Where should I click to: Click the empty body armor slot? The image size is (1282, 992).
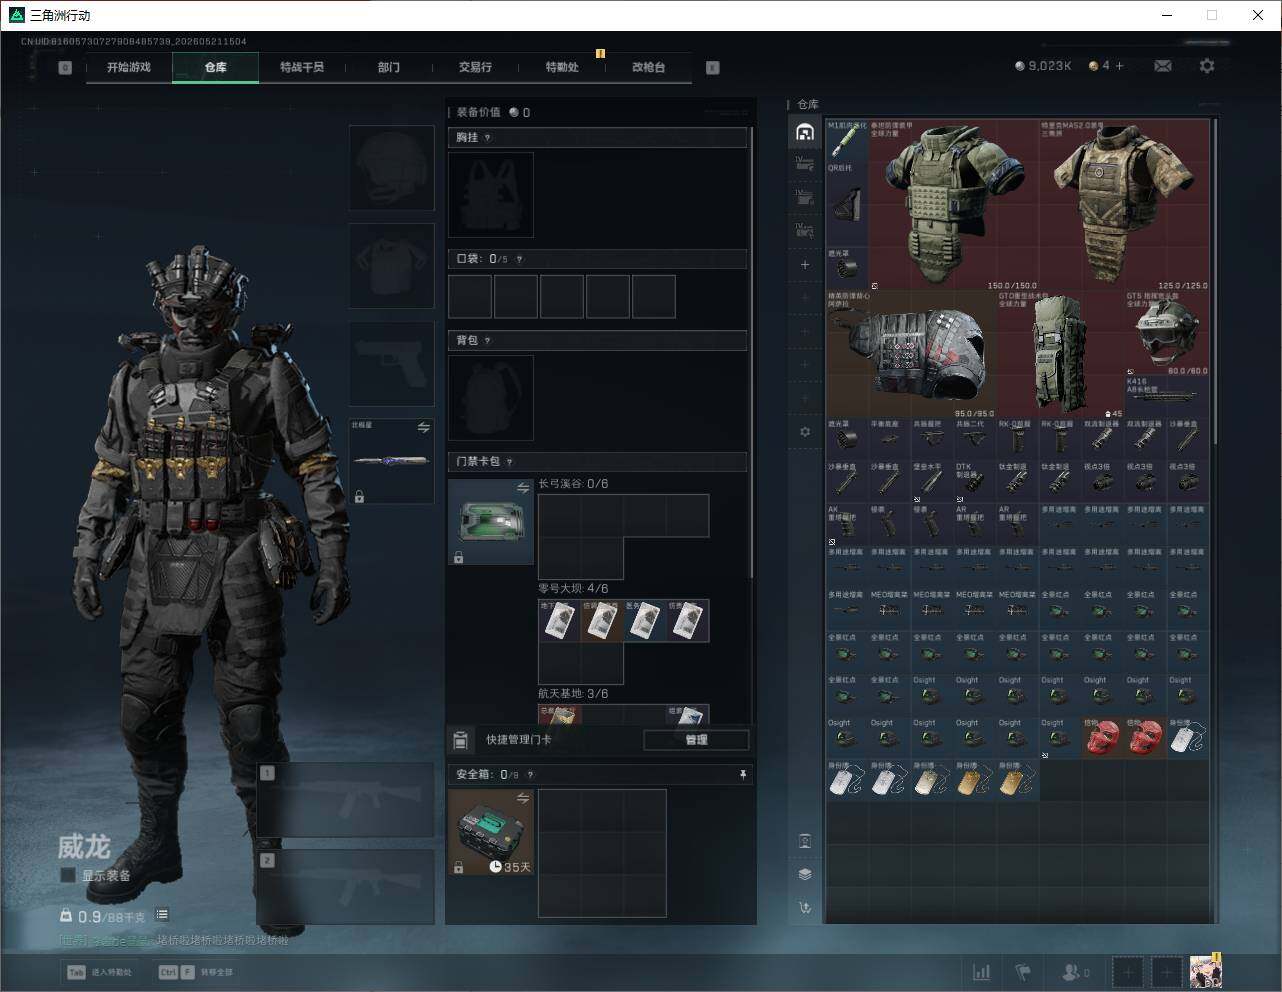point(391,266)
